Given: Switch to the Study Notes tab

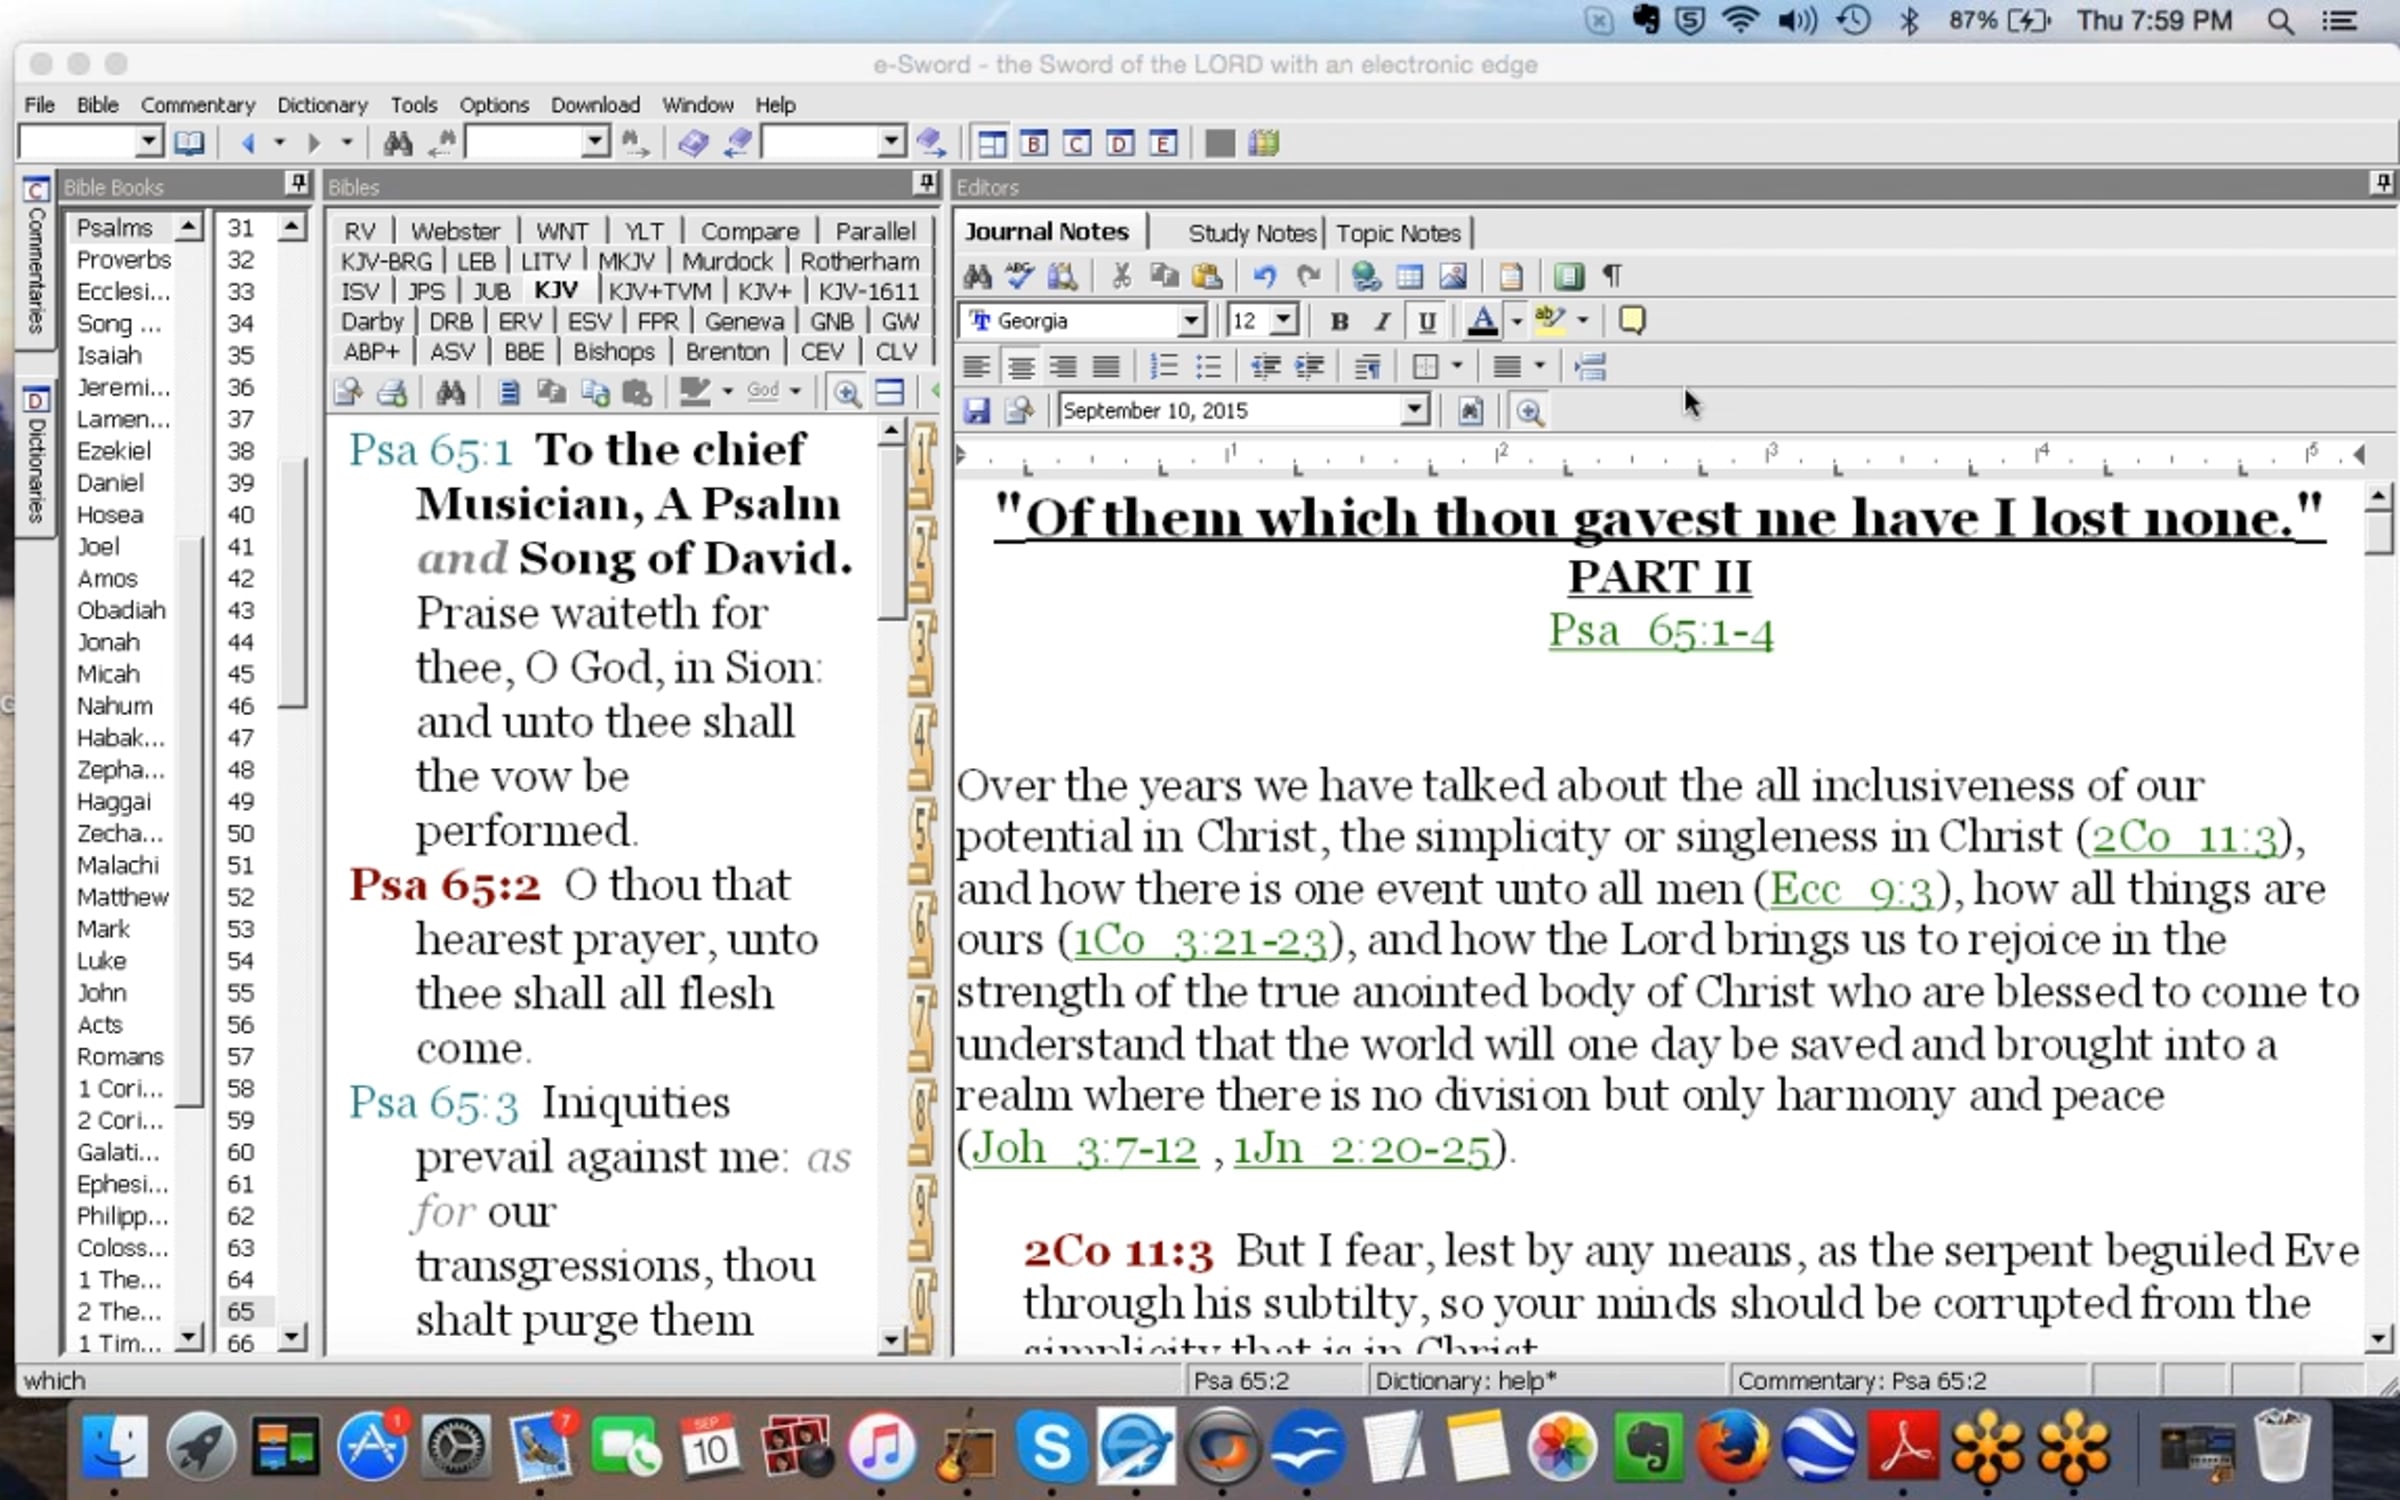Looking at the screenshot, I should coord(1251,233).
